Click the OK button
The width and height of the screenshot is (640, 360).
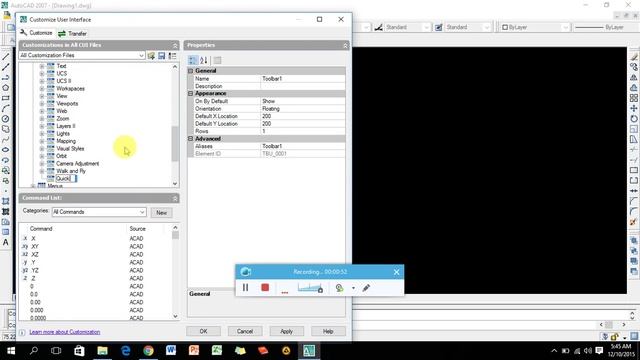[203, 331]
